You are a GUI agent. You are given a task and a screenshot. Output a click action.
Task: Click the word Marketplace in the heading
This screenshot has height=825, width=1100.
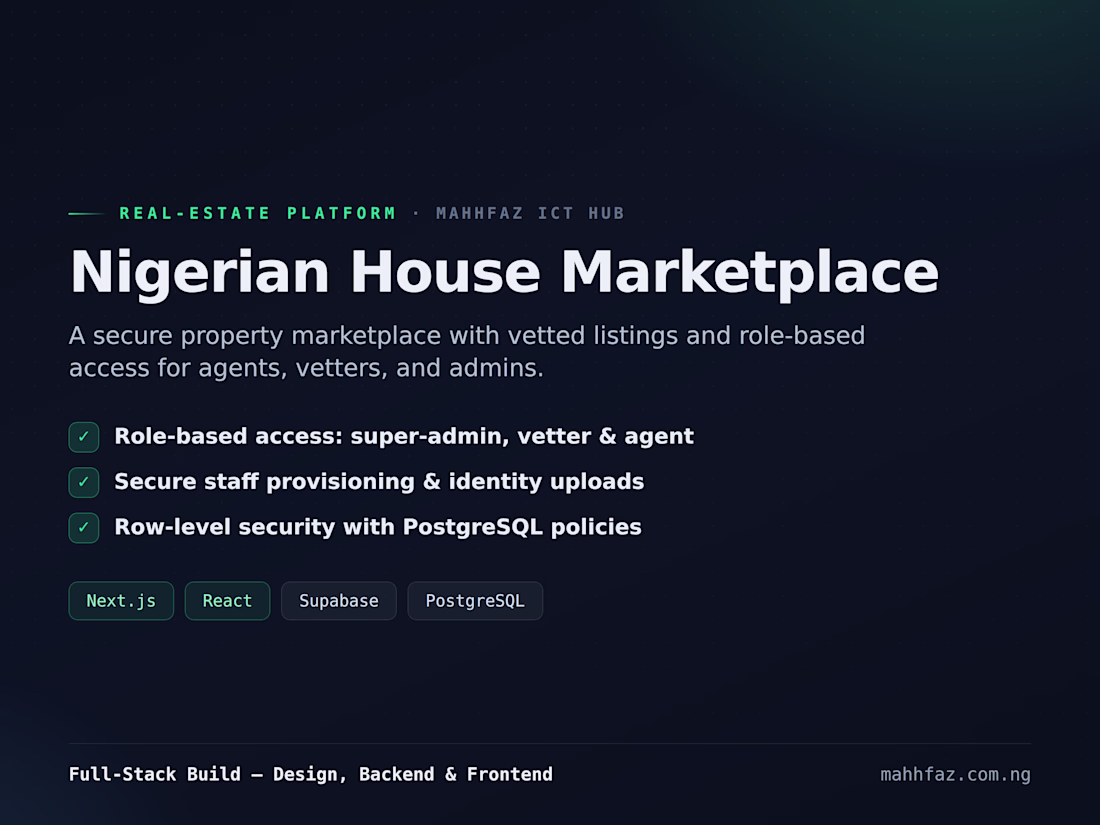click(750, 274)
